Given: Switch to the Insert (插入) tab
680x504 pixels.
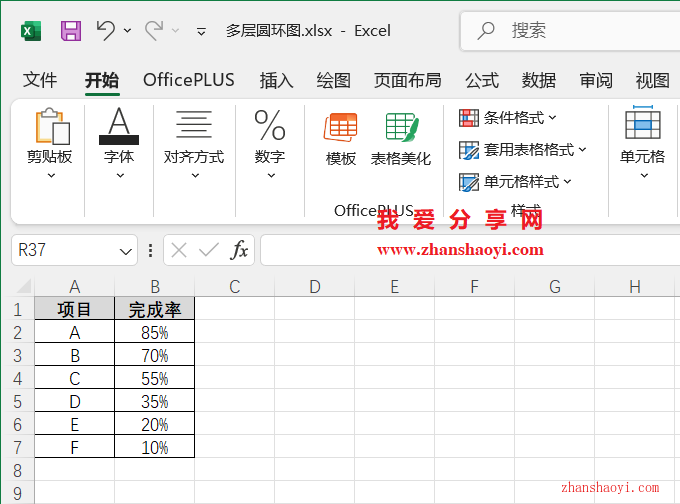Looking at the screenshot, I should click(276, 80).
